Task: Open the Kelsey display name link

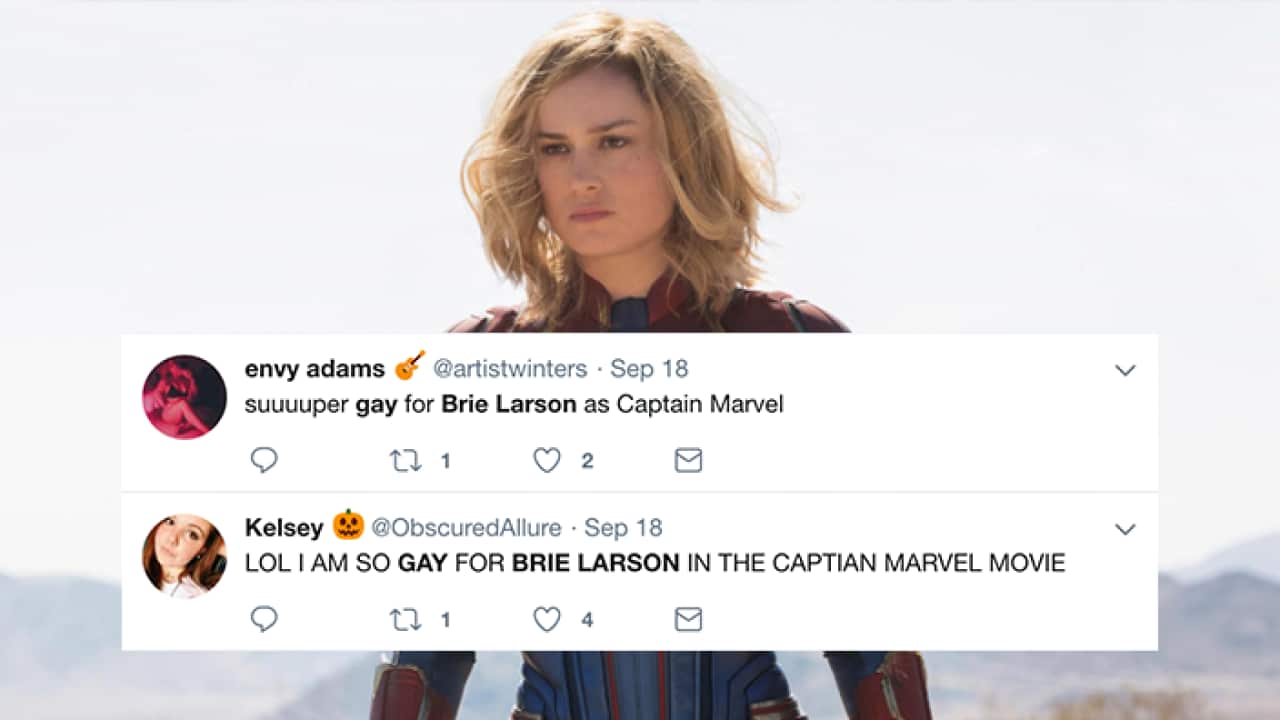Action: [284, 527]
